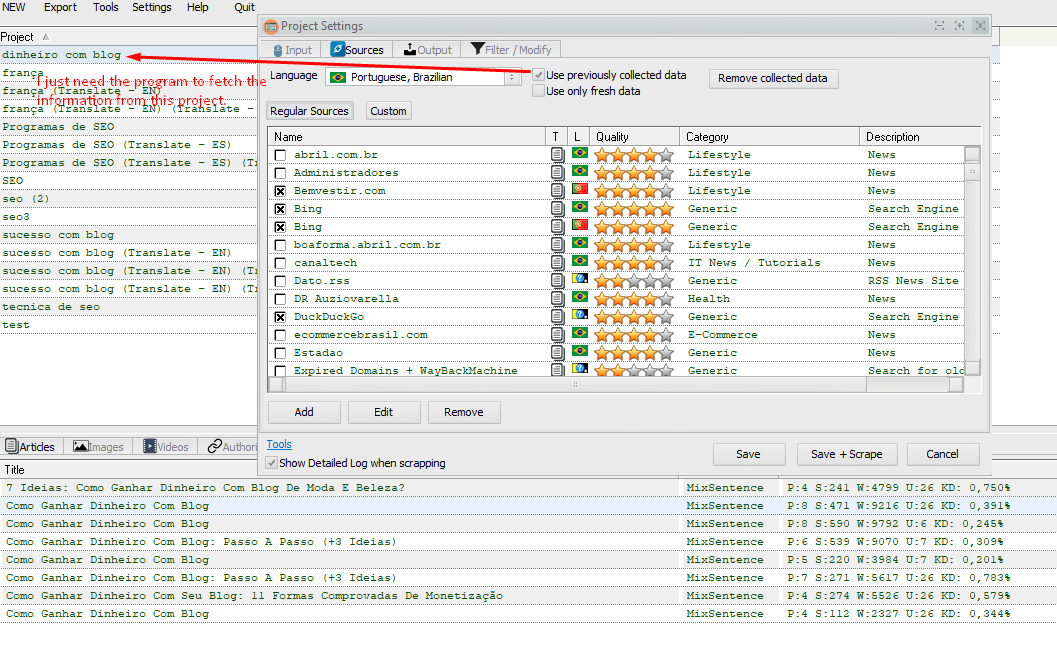Click quality stars for Dato.rss

[x=634, y=281]
